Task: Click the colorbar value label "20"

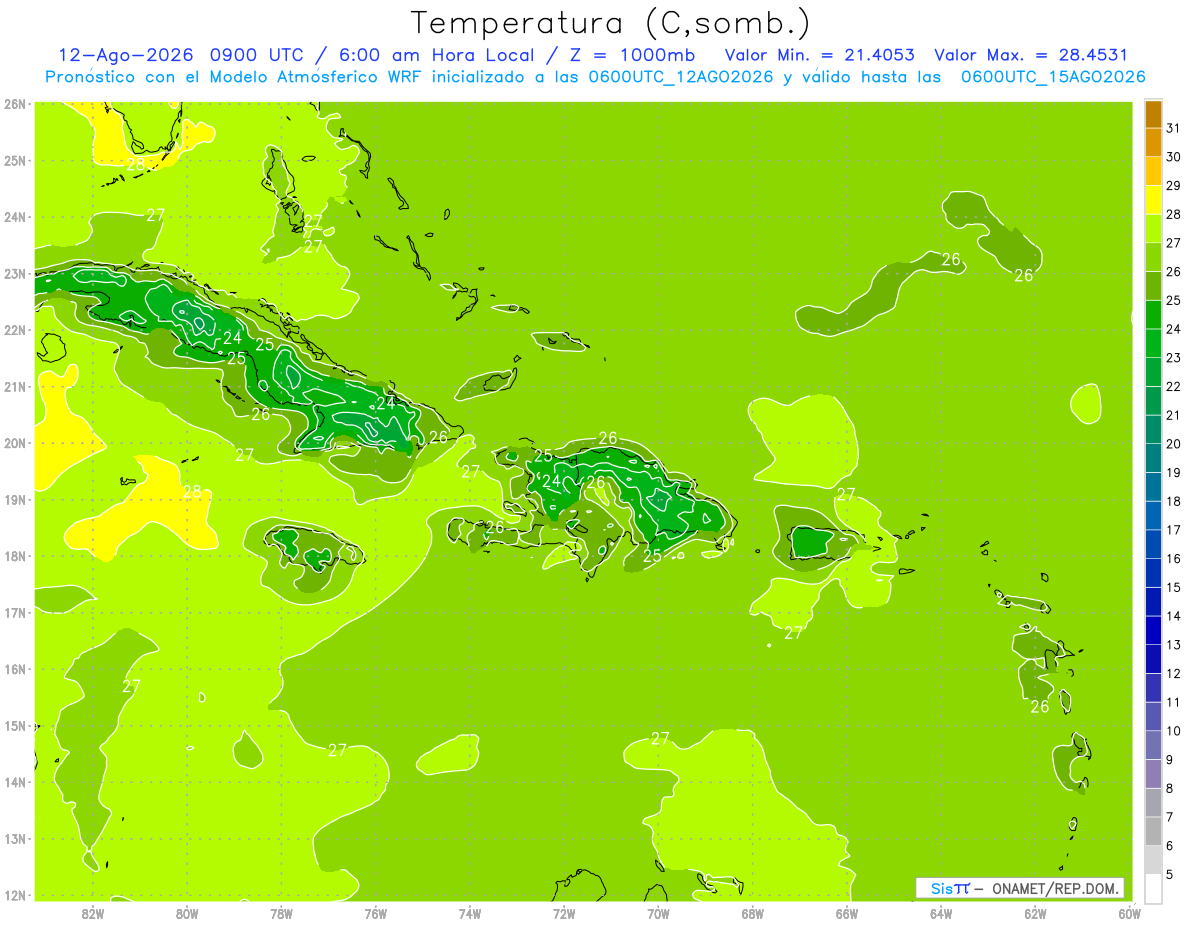Action: (x=1174, y=444)
